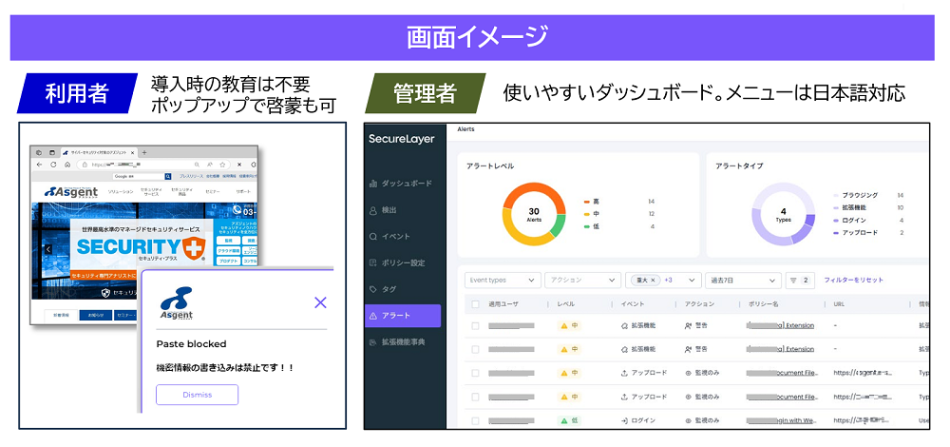
Task: Select ログイン legend in アラートタイプ chart
Action: click(x=851, y=220)
